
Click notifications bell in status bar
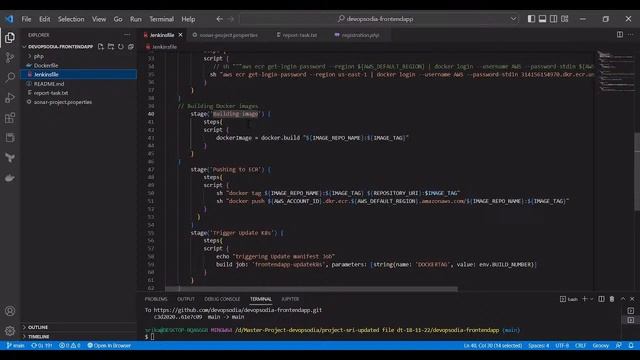point(631,345)
